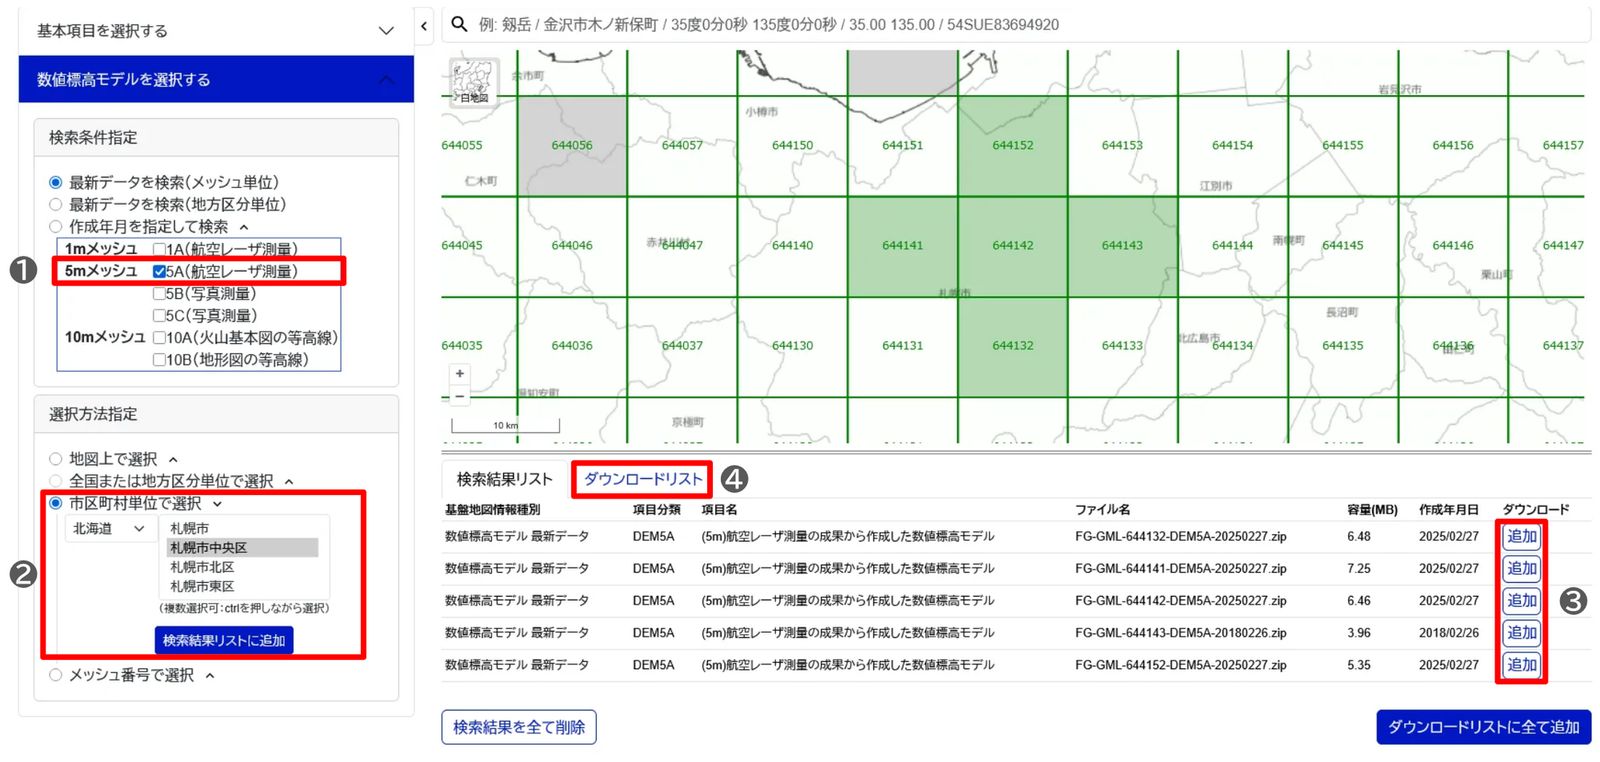The width and height of the screenshot is (1600, 762).
Task: Select 札幌市東区 in municipality list
Action: [x=242, y=586]
